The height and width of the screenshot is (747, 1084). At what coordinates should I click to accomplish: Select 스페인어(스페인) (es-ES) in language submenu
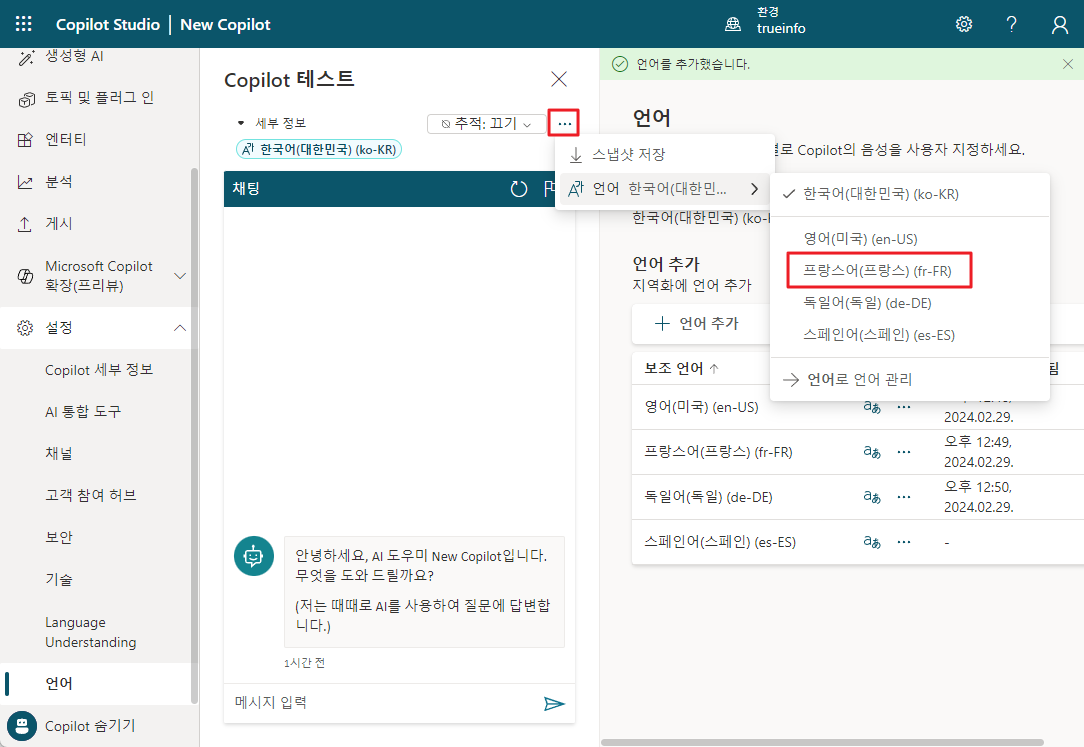pos(910,335)
